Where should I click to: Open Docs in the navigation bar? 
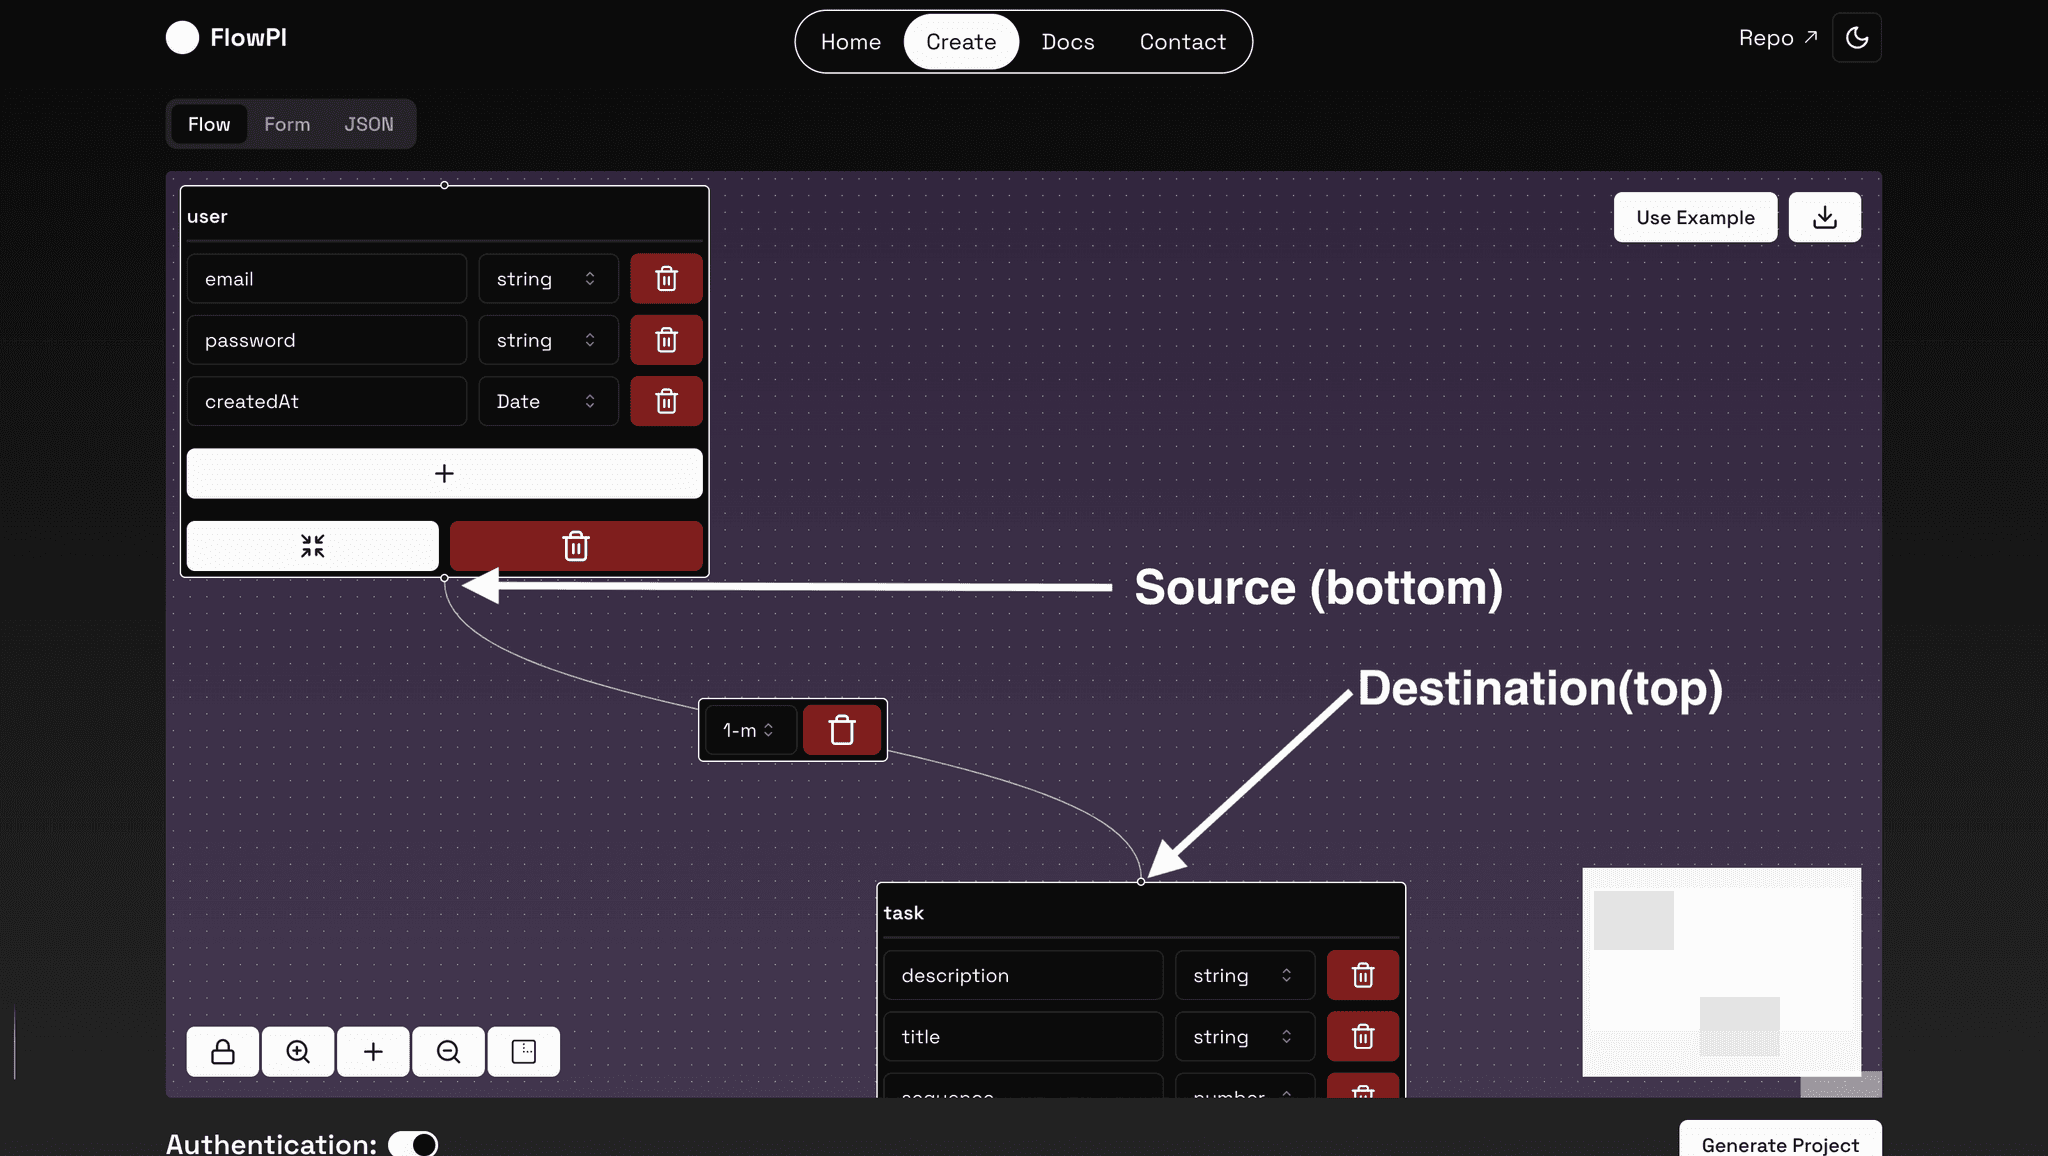click(x=1067, y=42)
